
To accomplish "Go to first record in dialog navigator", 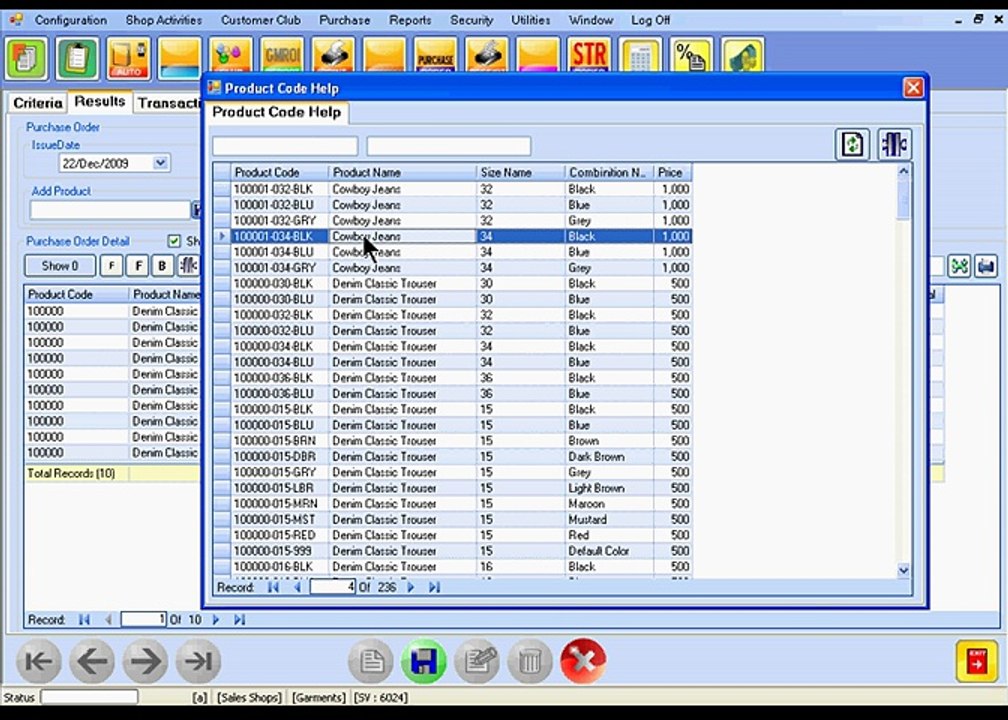I will coord(273,587).
